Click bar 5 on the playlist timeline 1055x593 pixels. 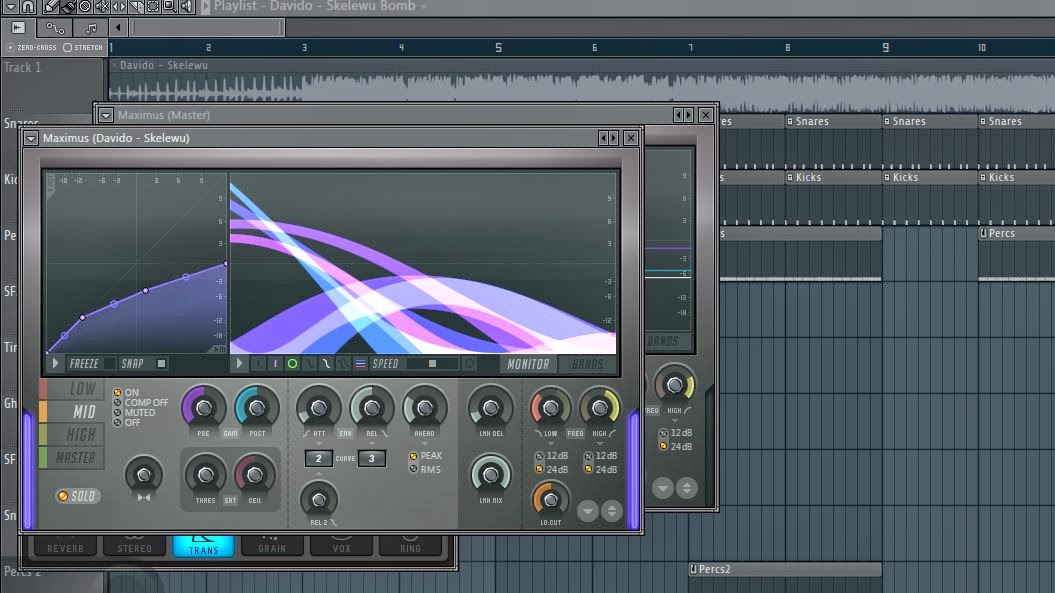[498, 48]
